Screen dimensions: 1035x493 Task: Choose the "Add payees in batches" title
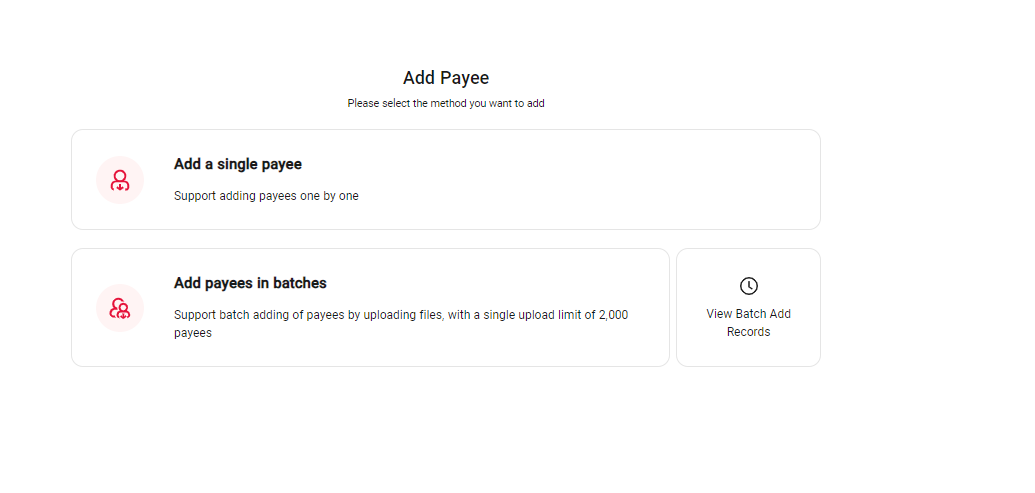point(250,283)
